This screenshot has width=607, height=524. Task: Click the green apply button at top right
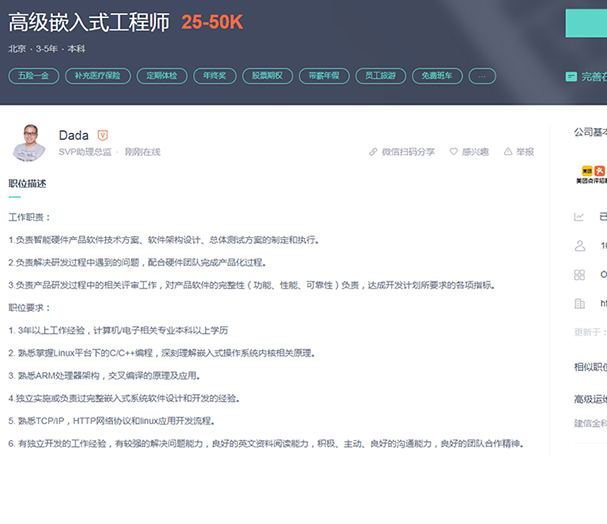586,23
